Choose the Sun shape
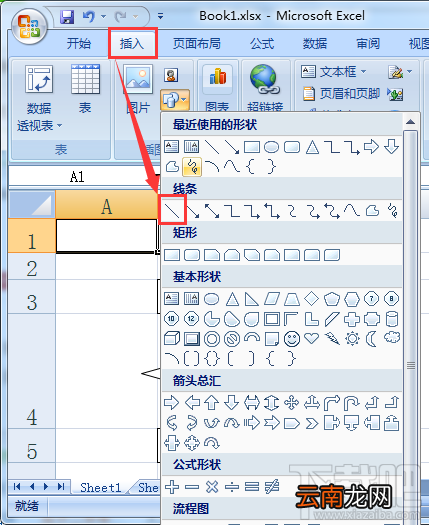 click(352, 339)
